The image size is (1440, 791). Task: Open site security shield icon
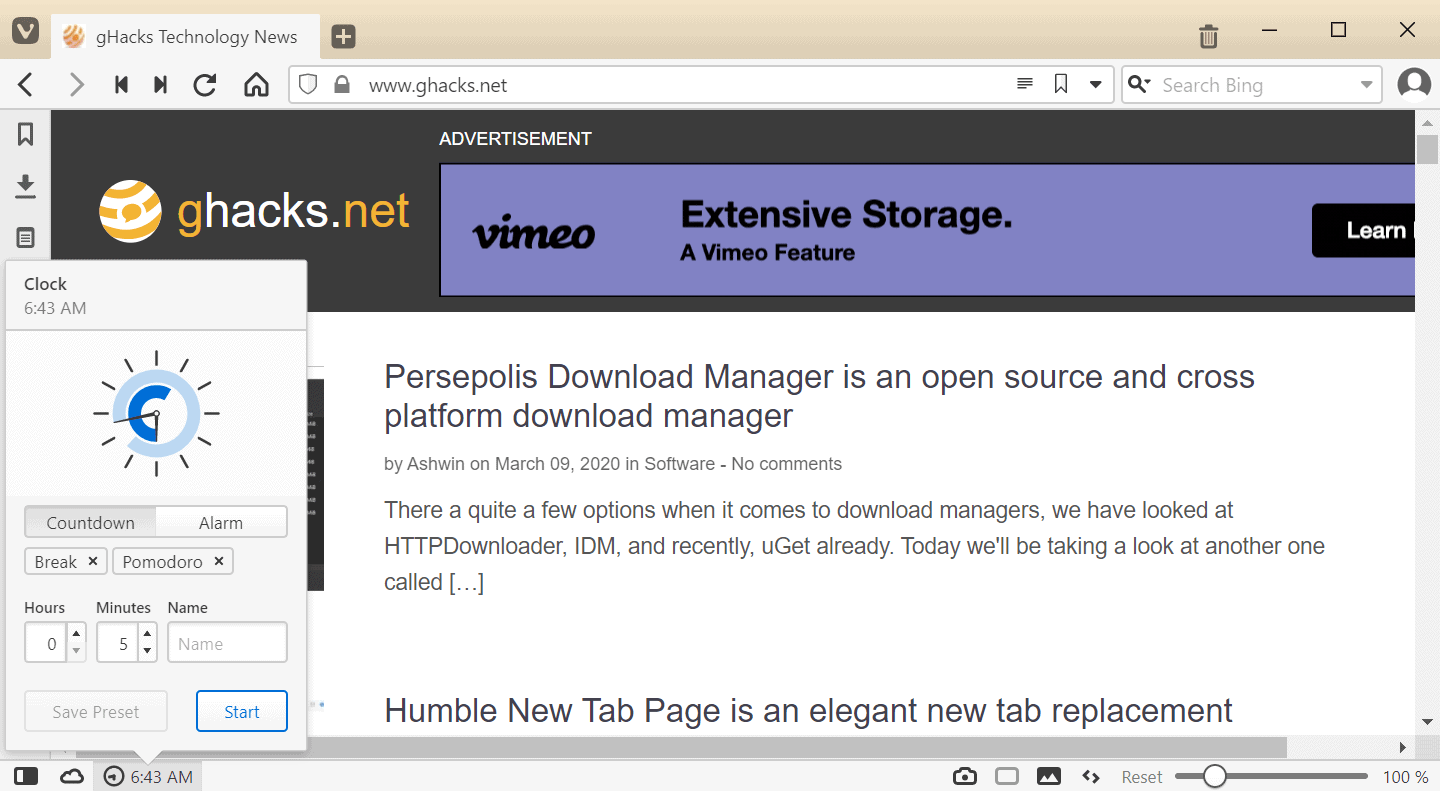(308, 85)
